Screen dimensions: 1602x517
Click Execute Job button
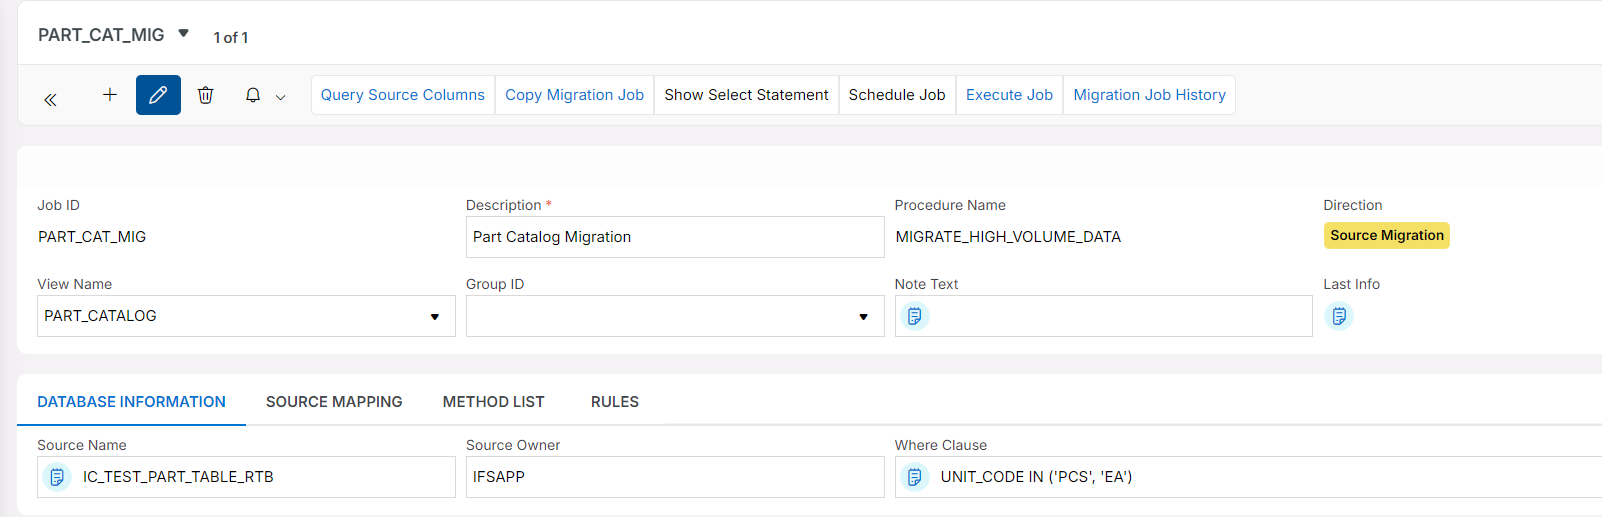pos(1009,95)
